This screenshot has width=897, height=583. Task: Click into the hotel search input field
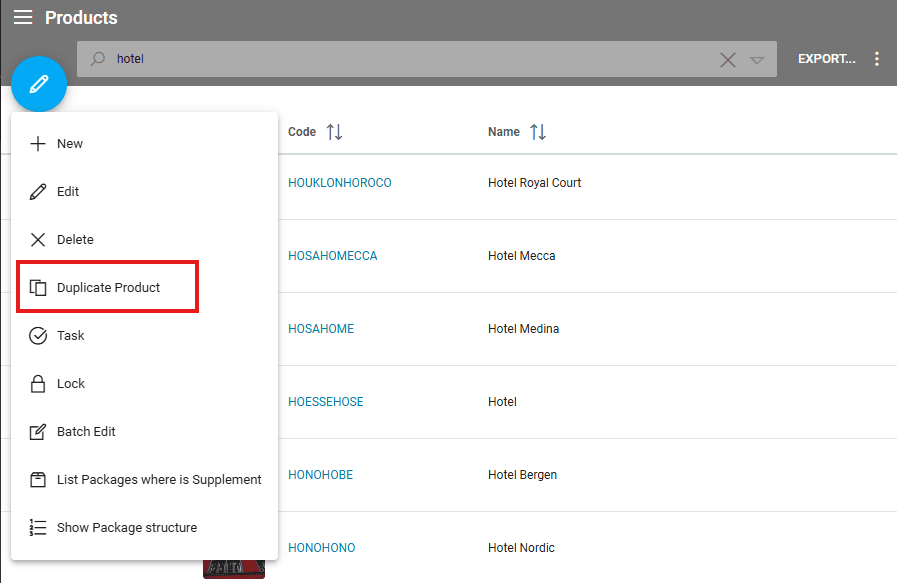pyautogui.click(x=400, y=59)
